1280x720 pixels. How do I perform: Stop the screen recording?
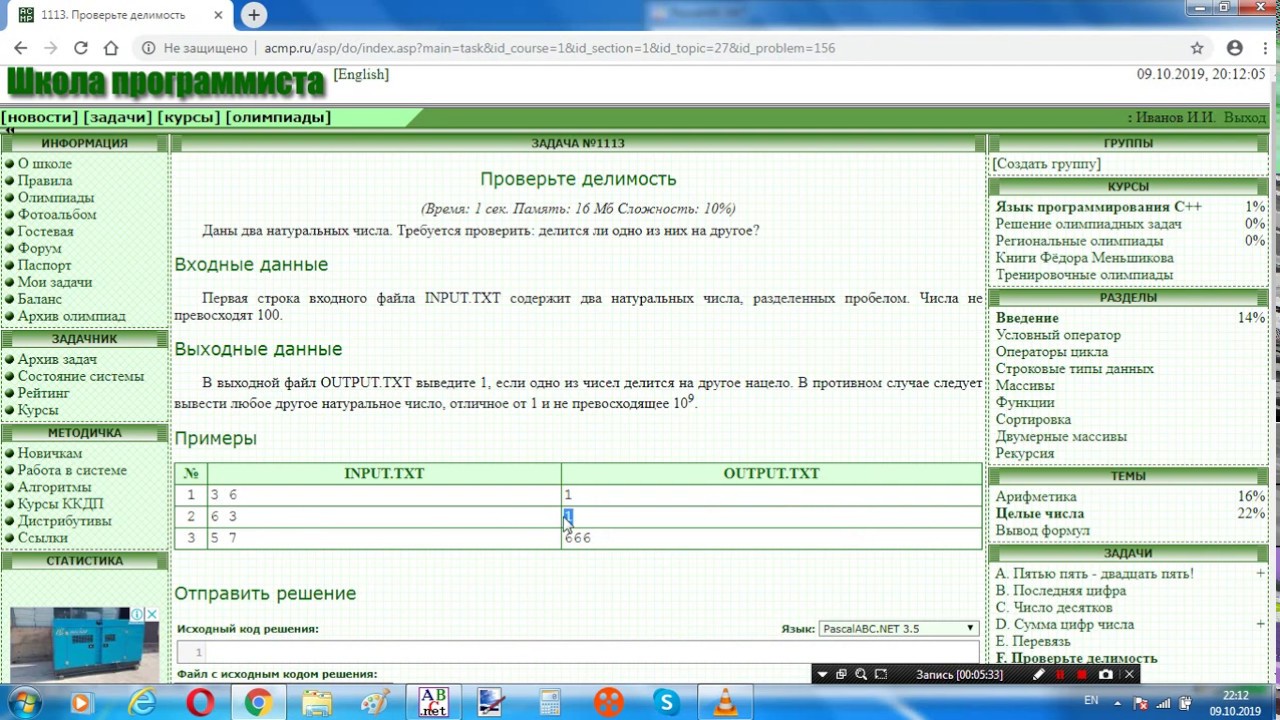click(1082, 675)
